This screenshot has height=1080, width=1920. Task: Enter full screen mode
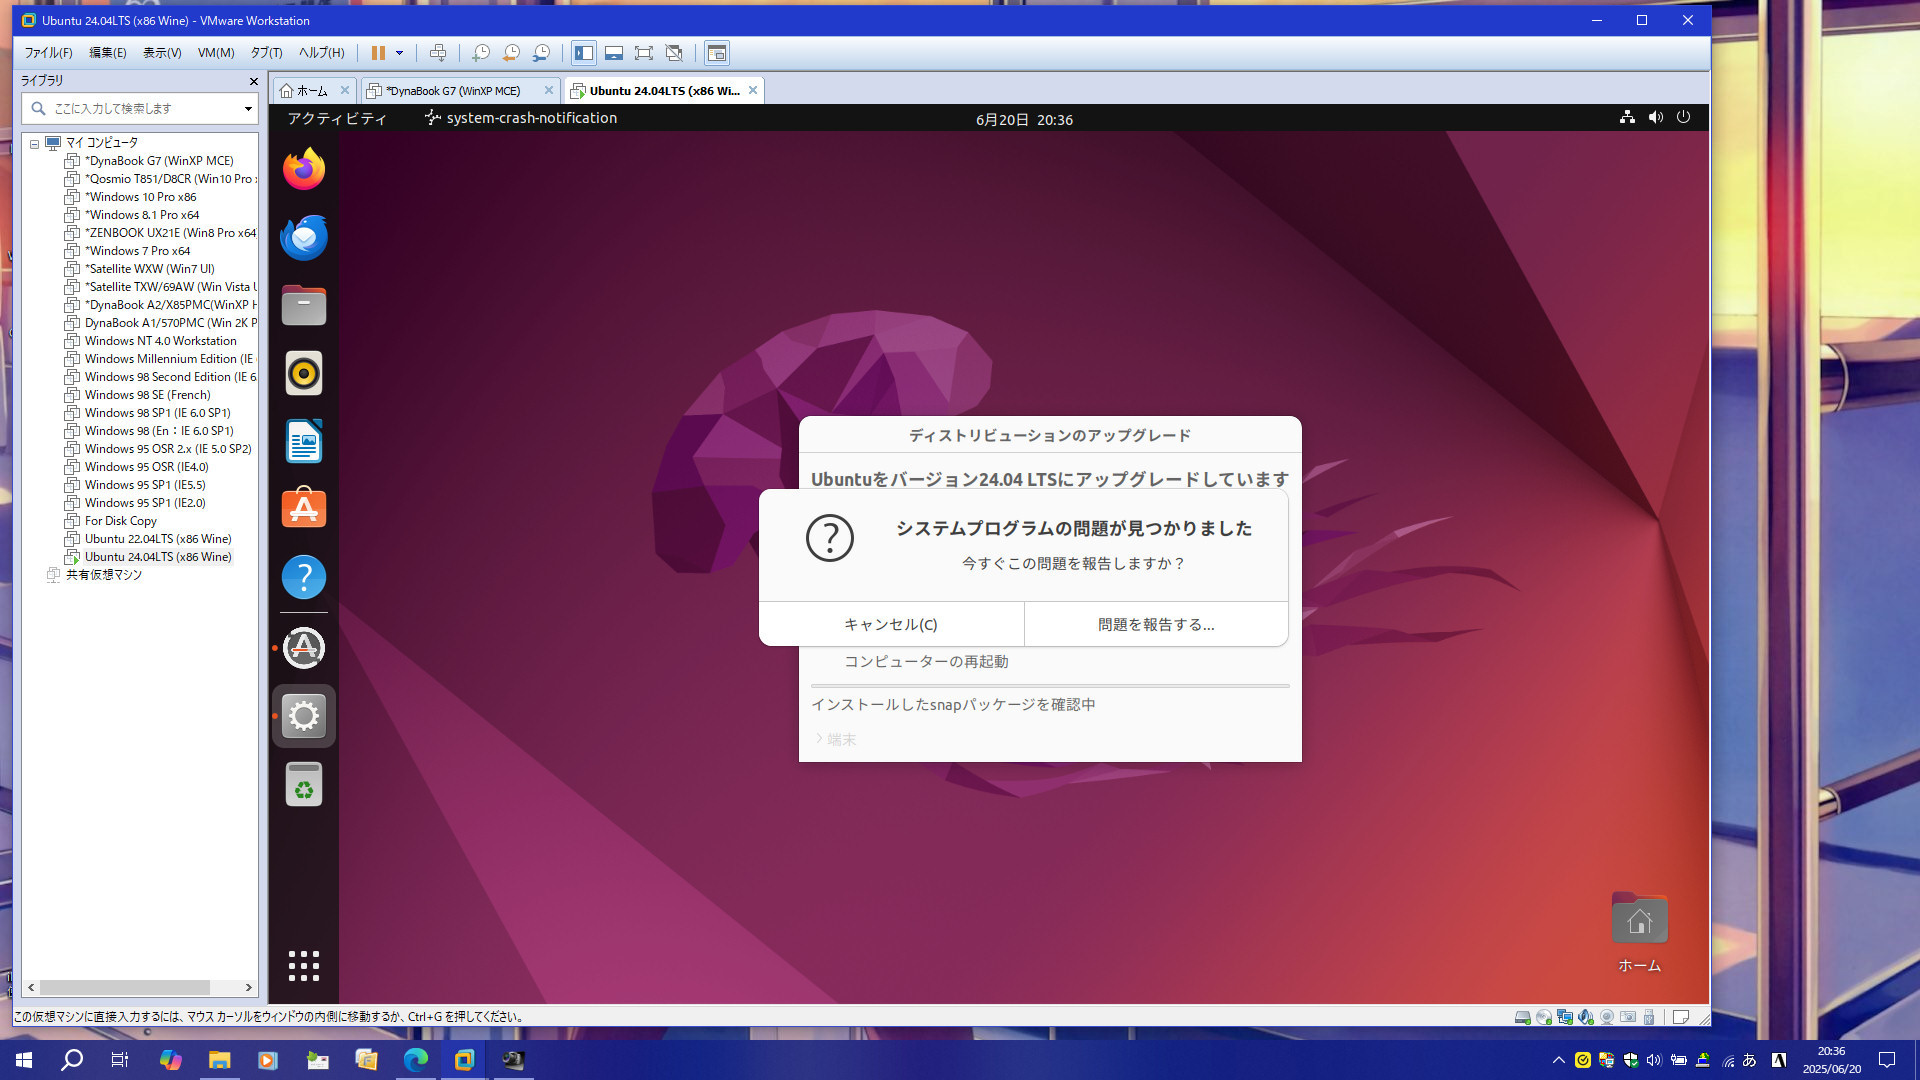pos(644,53)
